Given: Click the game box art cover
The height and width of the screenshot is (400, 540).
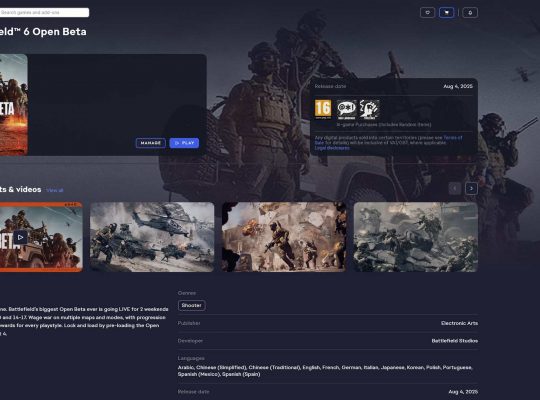Looking at the screenshot, I should tap(13, 104).
